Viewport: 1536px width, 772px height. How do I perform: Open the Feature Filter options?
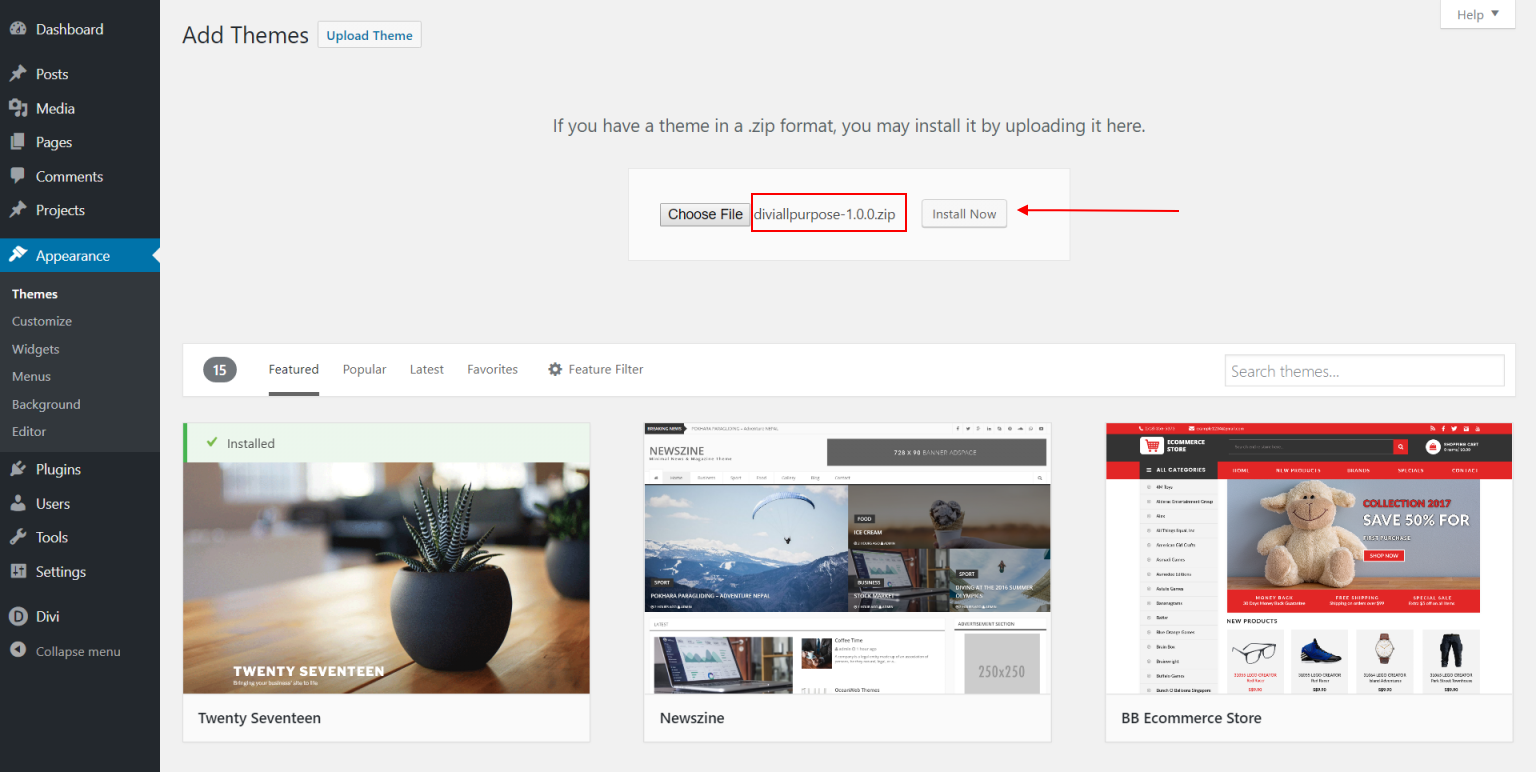click(595, 369)
